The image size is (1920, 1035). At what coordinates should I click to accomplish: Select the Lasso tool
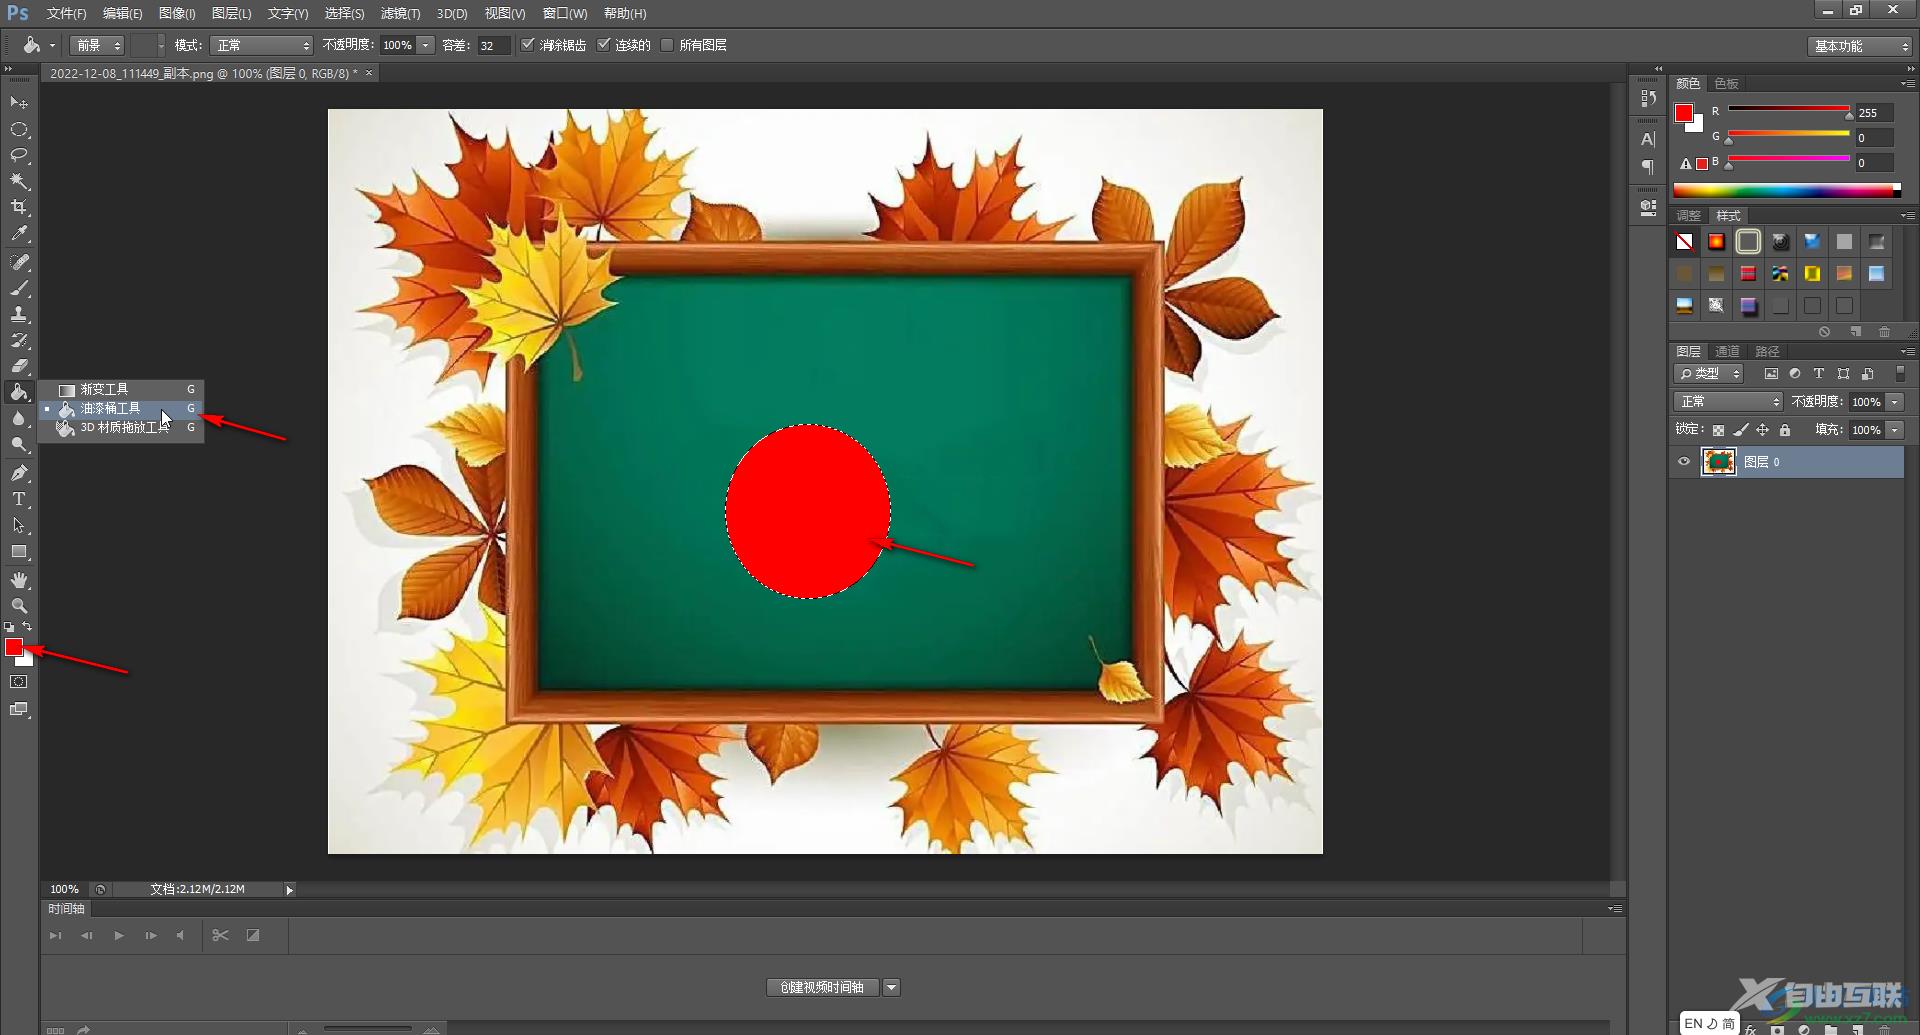pyautogui.click(x=19, y=156)
